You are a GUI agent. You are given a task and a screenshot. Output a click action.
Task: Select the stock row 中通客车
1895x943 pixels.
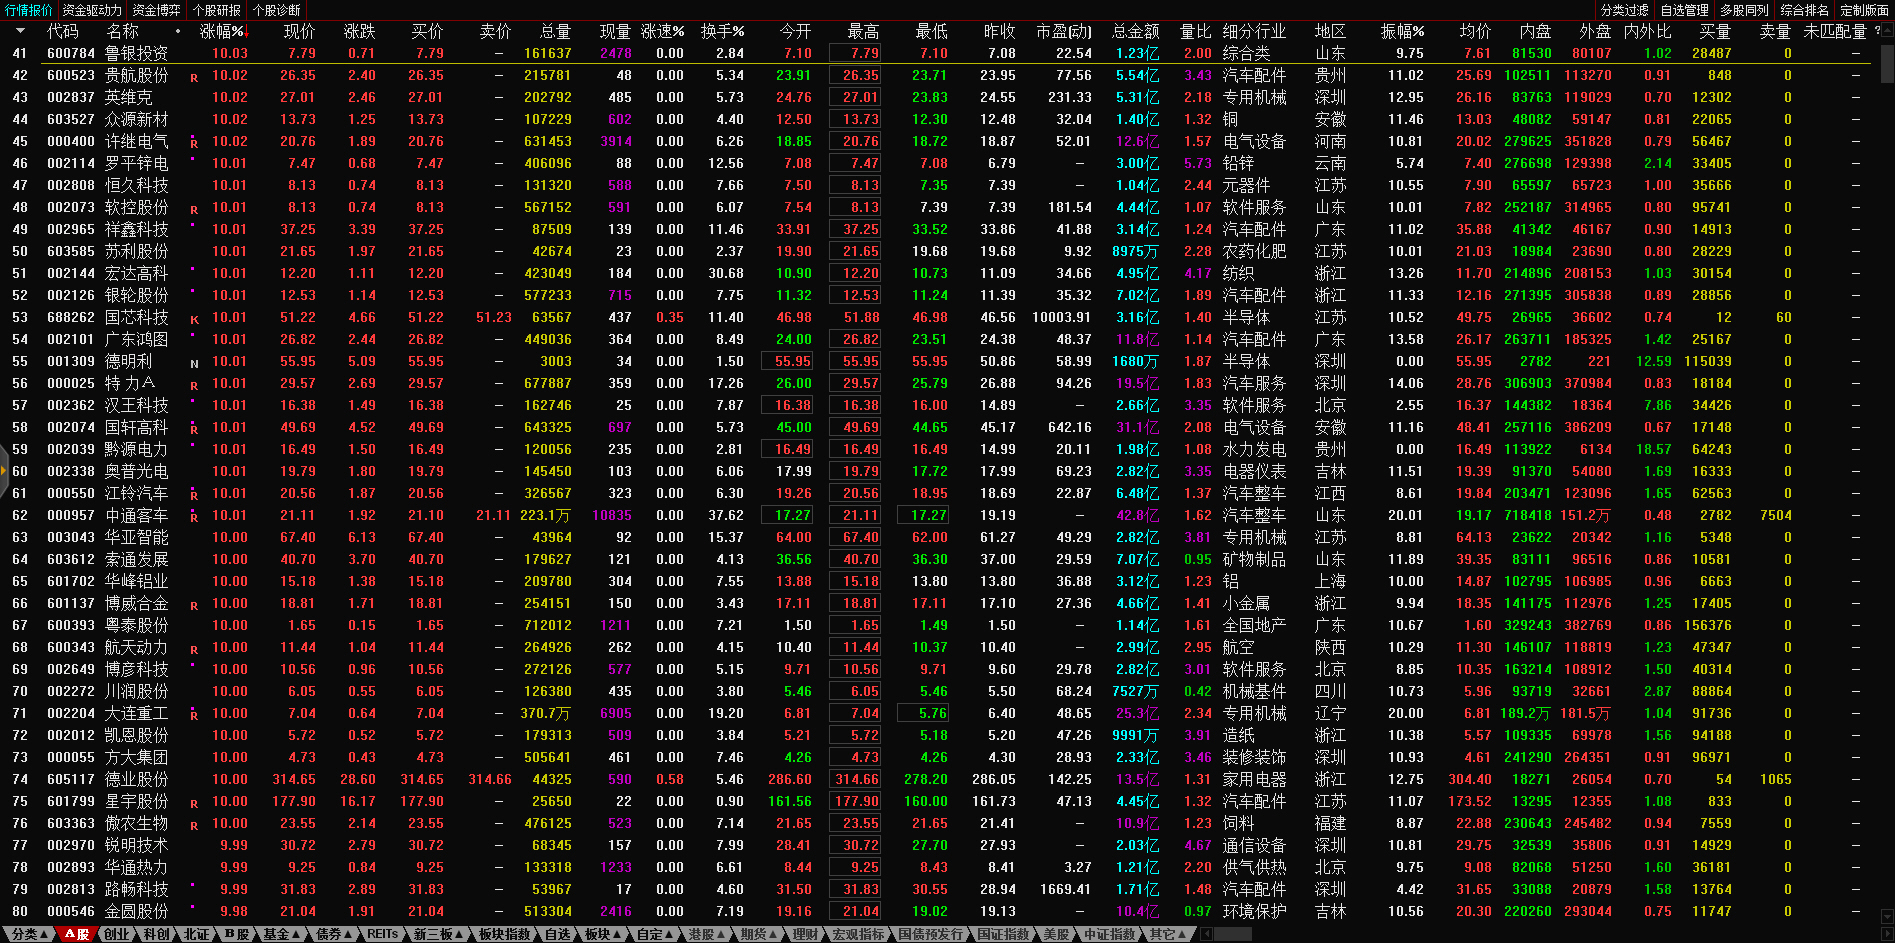coord(137,515)
